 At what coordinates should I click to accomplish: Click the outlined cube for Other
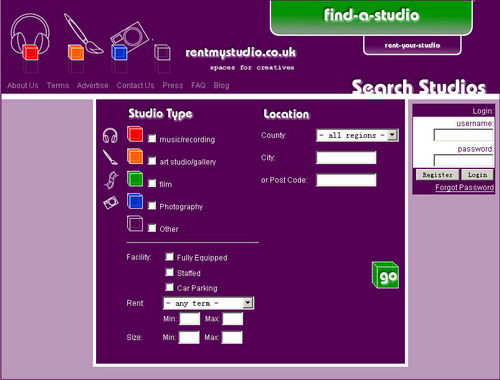[135, 223]
